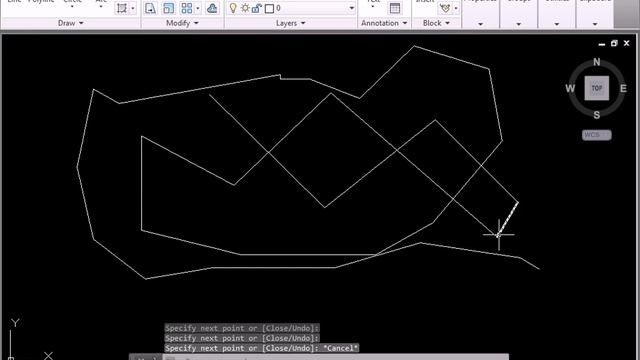Open the Circle tool dropdown arrow
This screenshot has width=640, height=360.
[x=72, y=7]
